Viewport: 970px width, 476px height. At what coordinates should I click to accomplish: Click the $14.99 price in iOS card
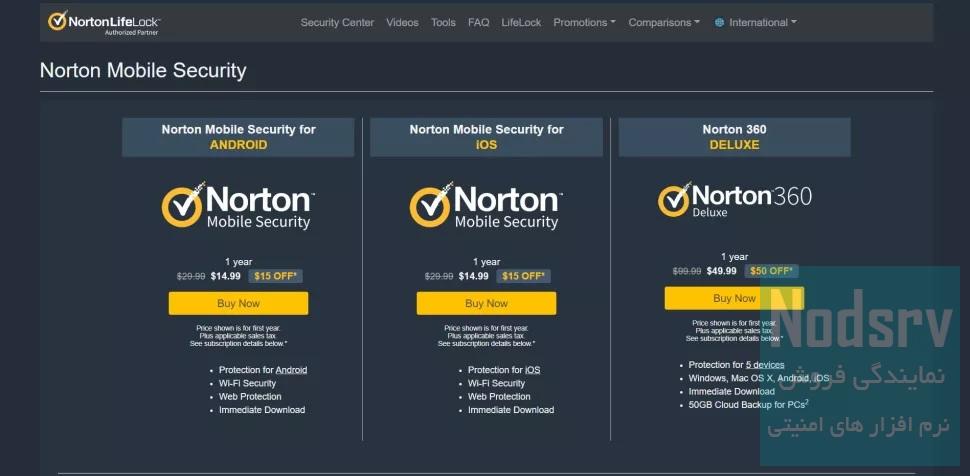click(473, 276)
